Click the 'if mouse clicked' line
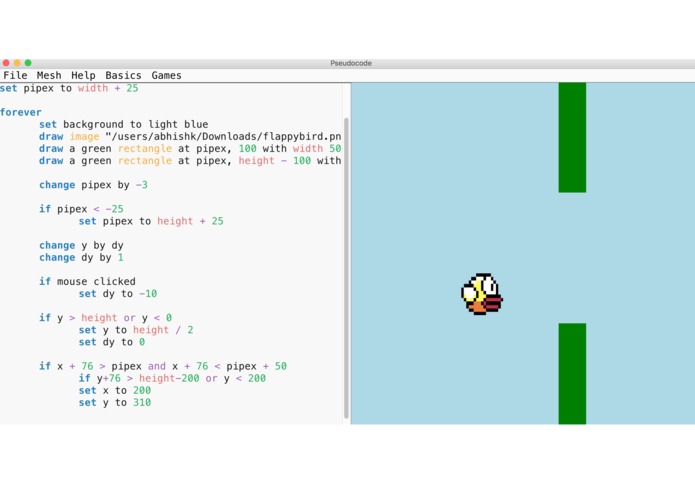The width and height of the screenshot is (695, 494). click(x=87, y=281)
